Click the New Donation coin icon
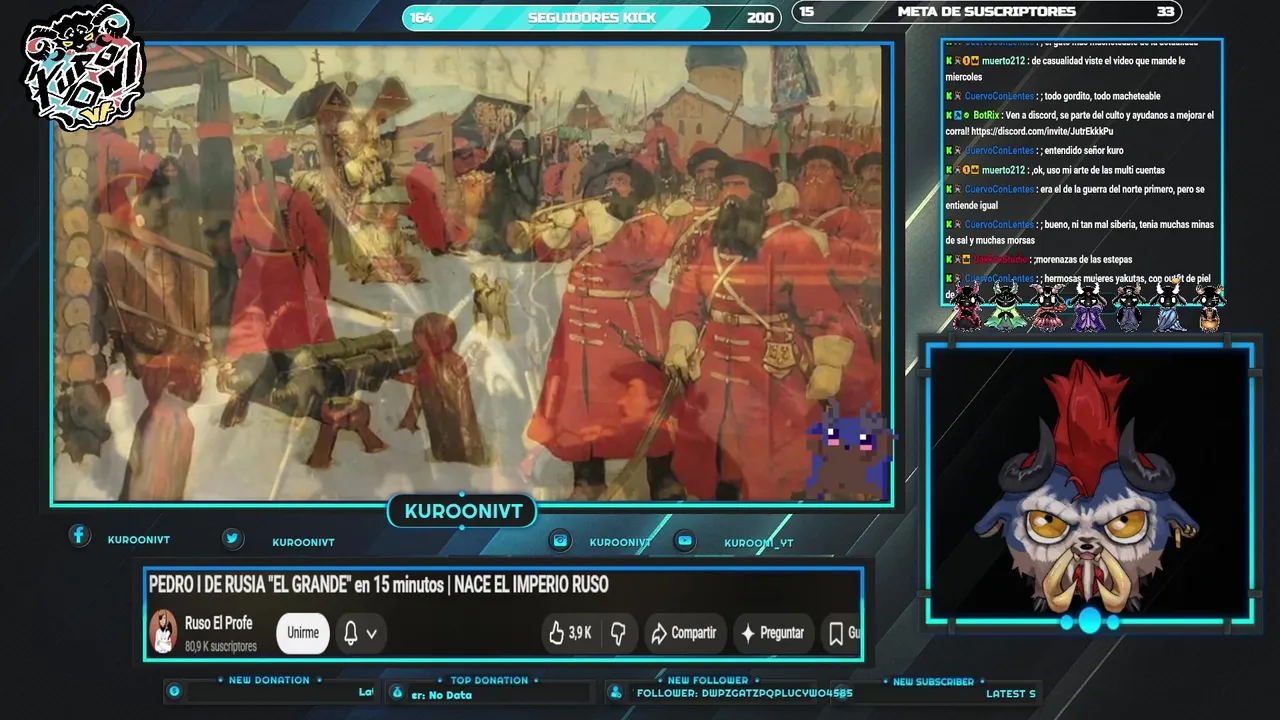This screenshot has height=720, width=1280. 174,691
